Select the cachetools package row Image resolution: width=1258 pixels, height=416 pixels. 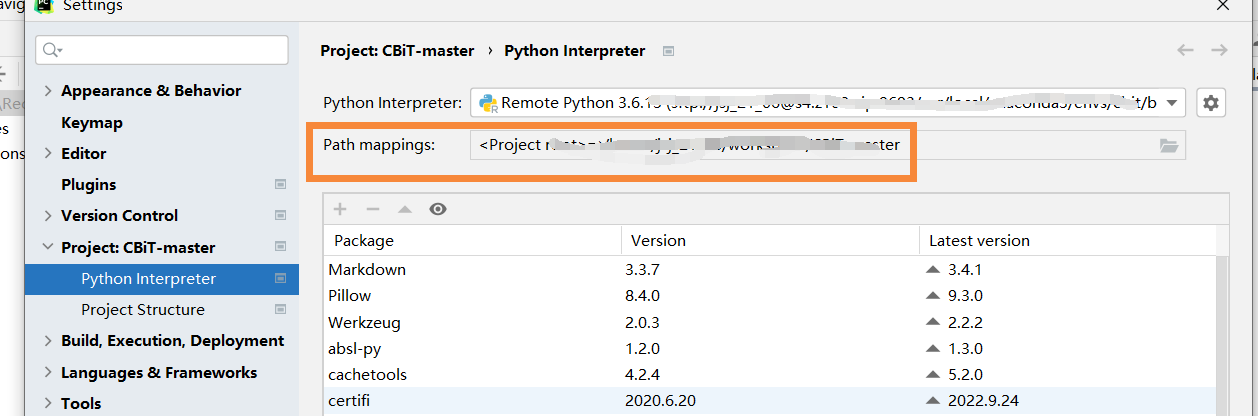770,375
